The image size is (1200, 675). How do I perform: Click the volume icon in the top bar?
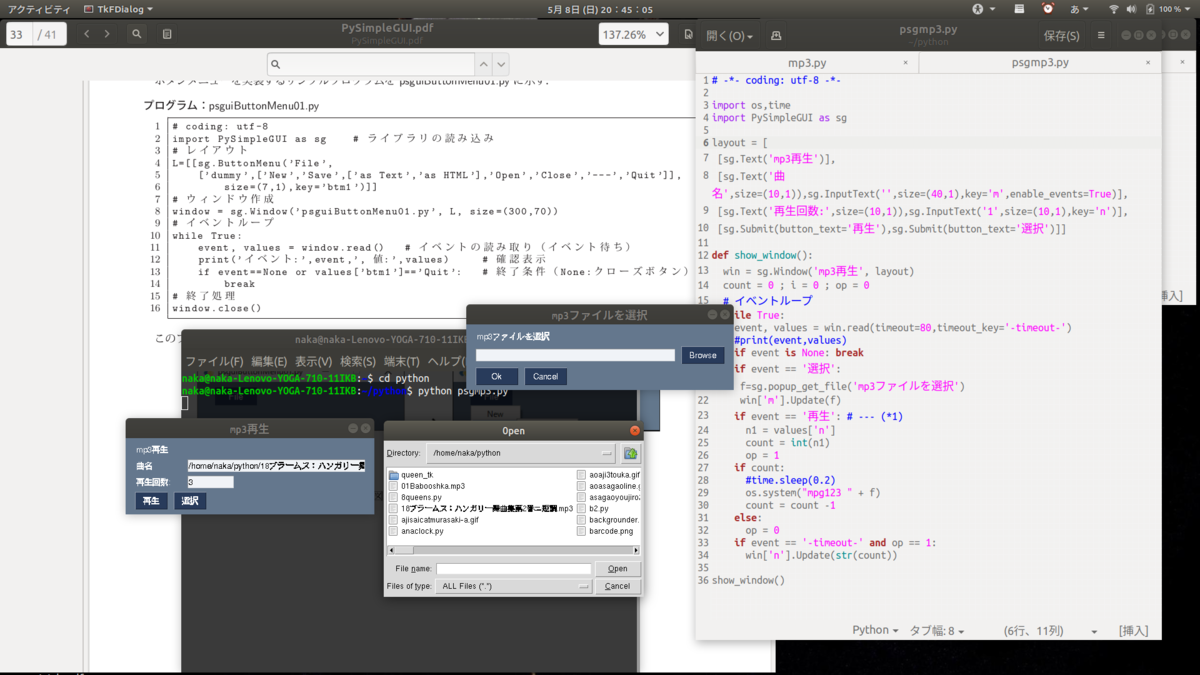(1131, 8)
